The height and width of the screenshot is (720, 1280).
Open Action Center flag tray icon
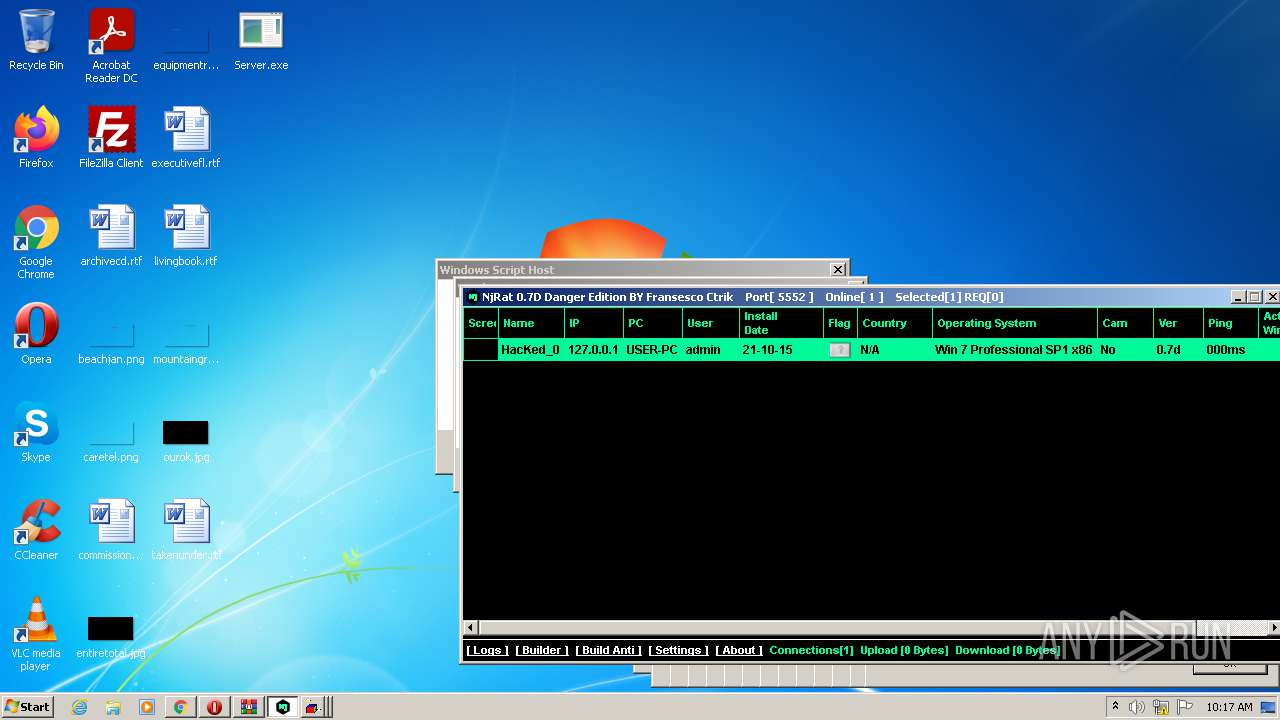(x=1186, y=707)
